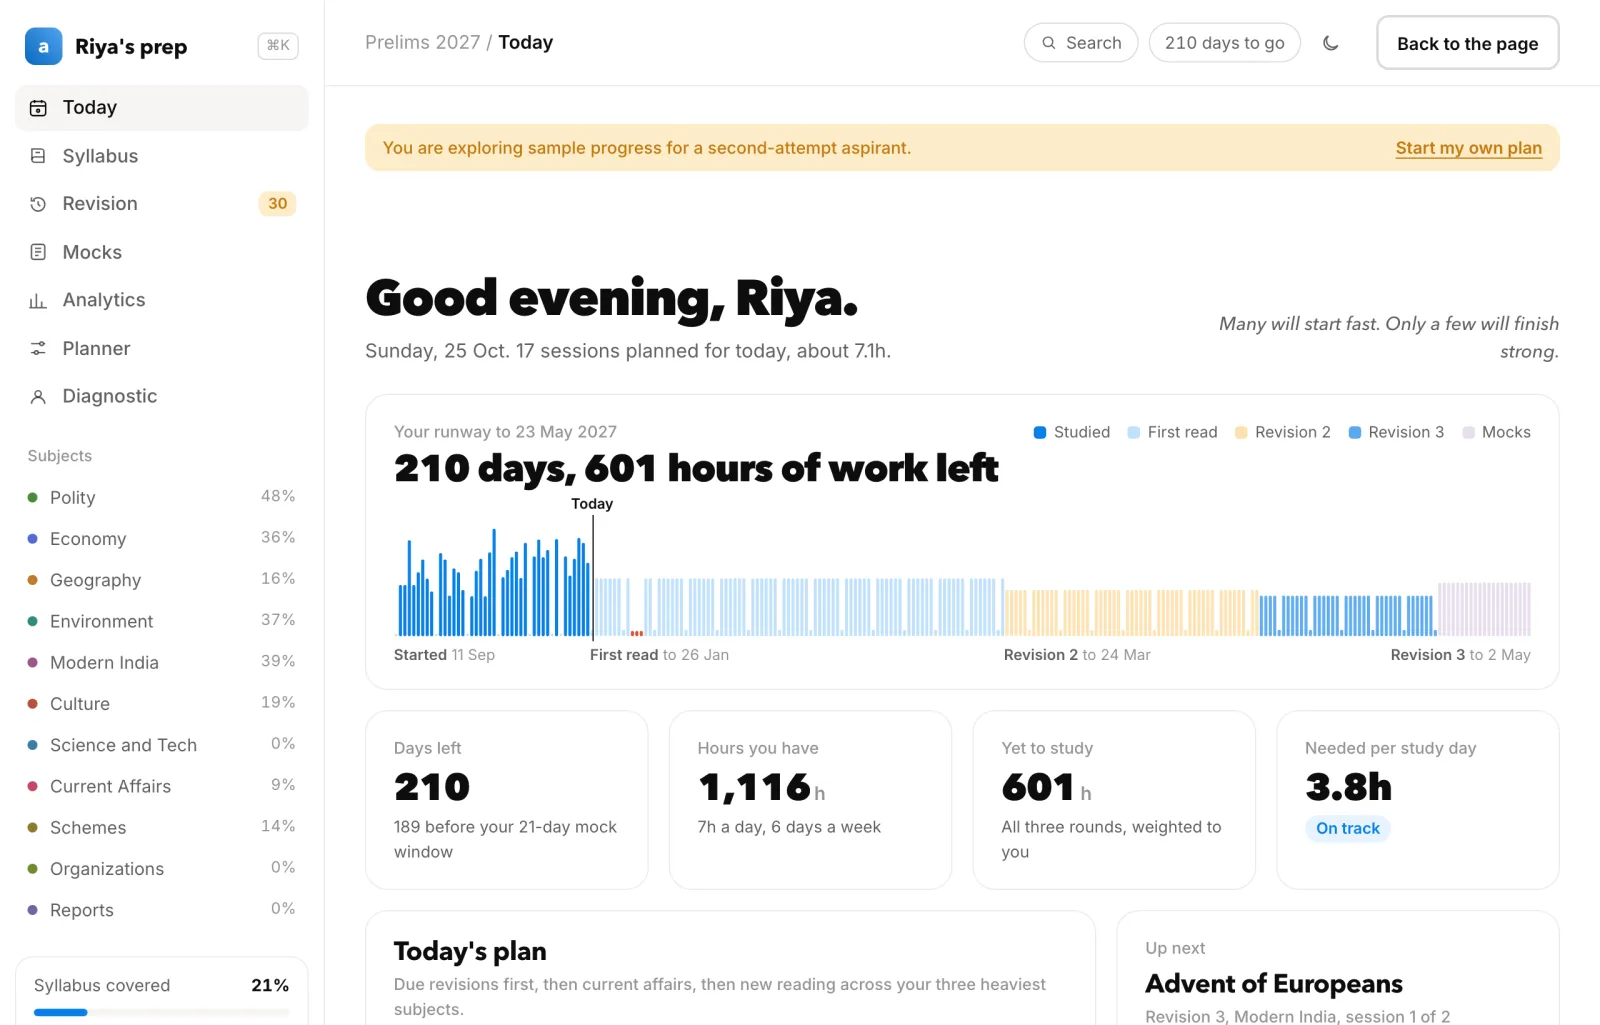Viewport: 1600px width, 1025px height.
Task: Select the Culture subject
Action: coord(162,703)
